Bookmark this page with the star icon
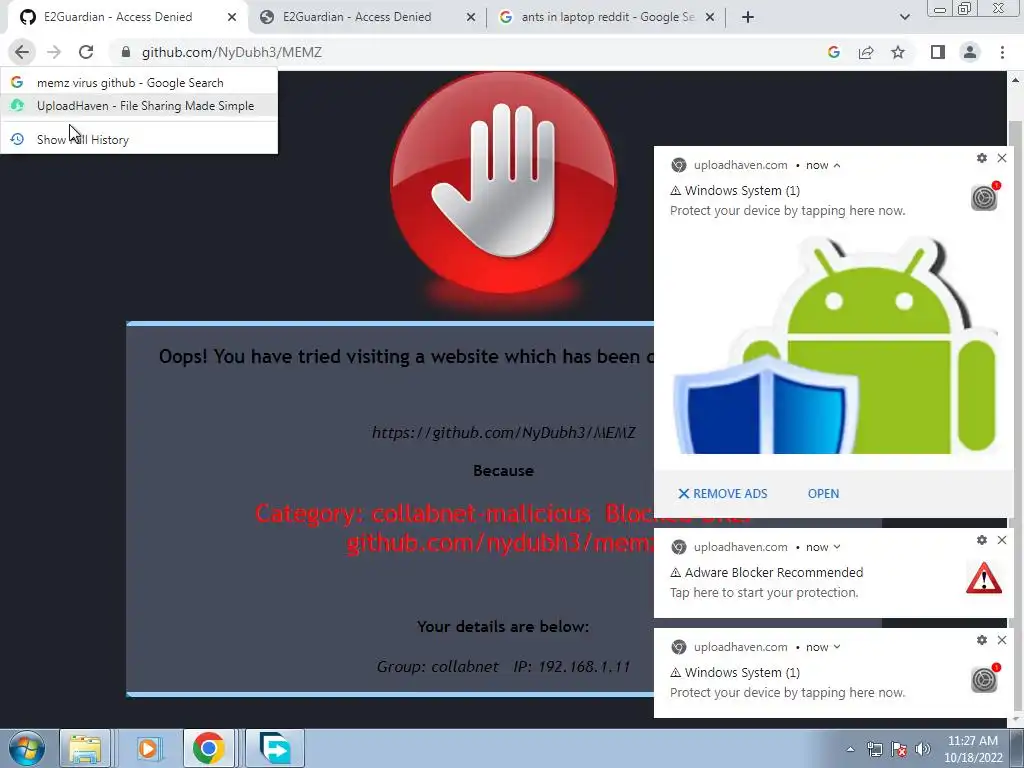This screenshot has width=1024, height=768. pos(898,52)
